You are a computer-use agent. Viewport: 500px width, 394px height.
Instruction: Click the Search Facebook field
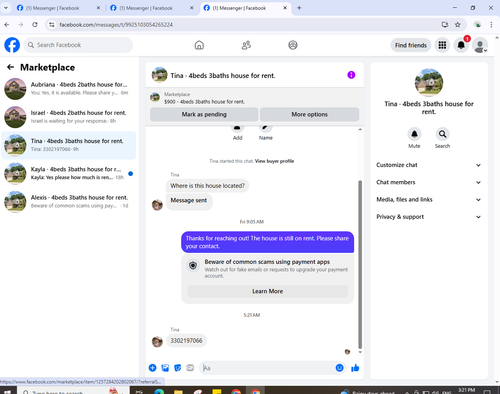coord(78,45)
